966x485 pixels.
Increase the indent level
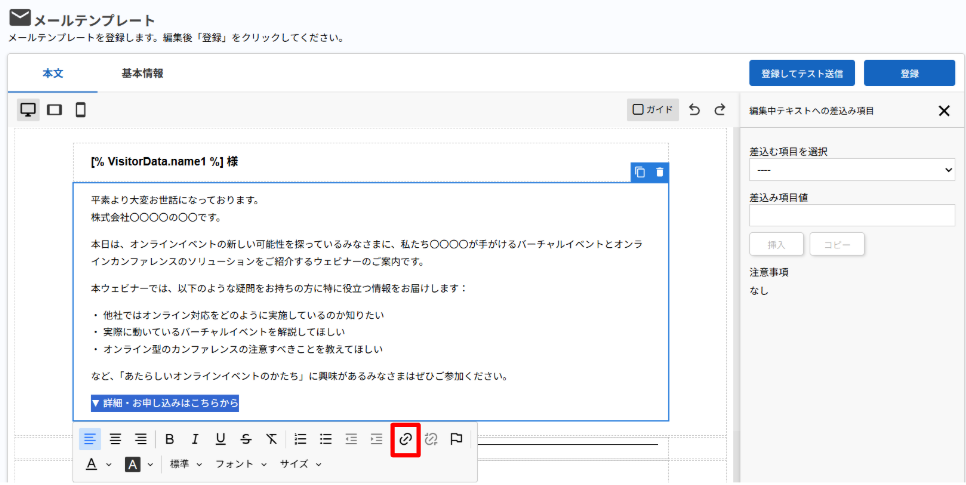[376, 439]
